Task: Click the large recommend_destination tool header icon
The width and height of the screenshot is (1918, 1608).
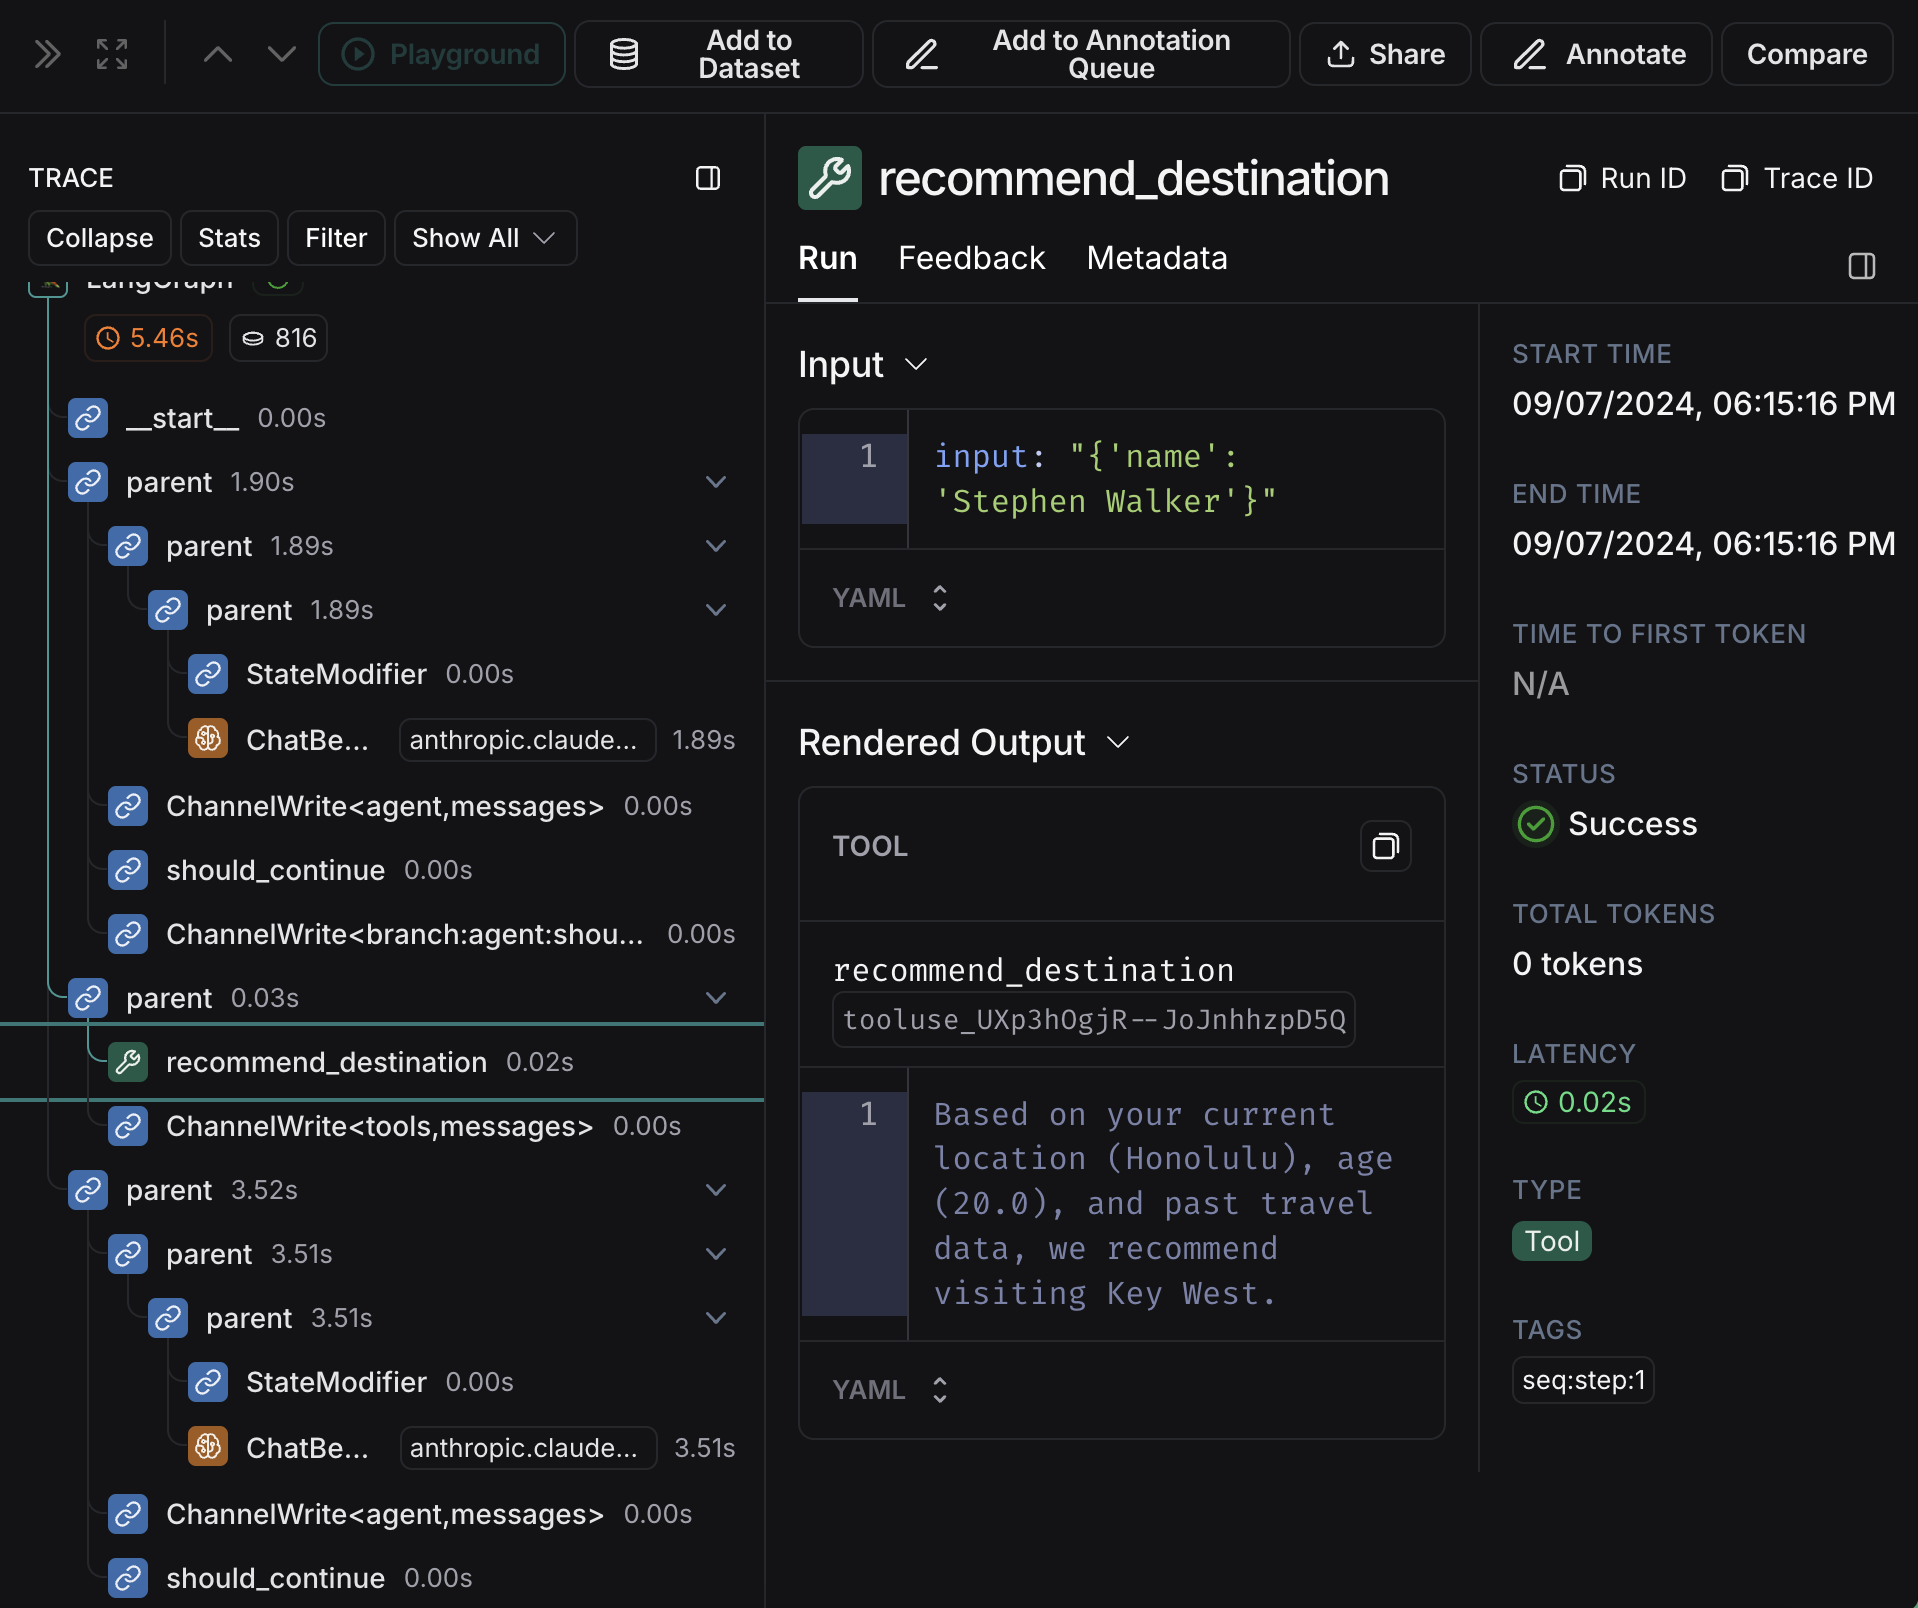Action: 830,178
